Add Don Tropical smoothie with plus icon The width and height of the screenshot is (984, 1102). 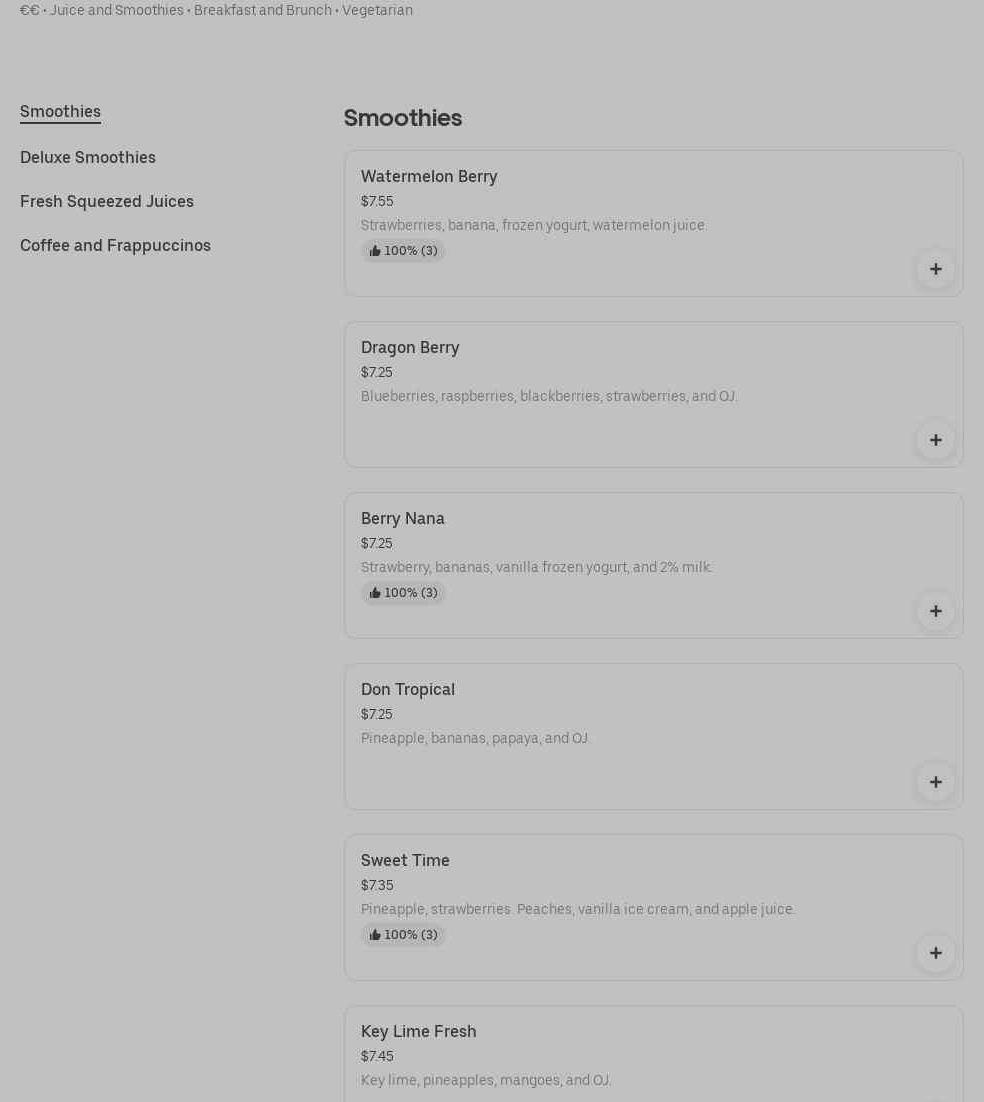(935, 782)
